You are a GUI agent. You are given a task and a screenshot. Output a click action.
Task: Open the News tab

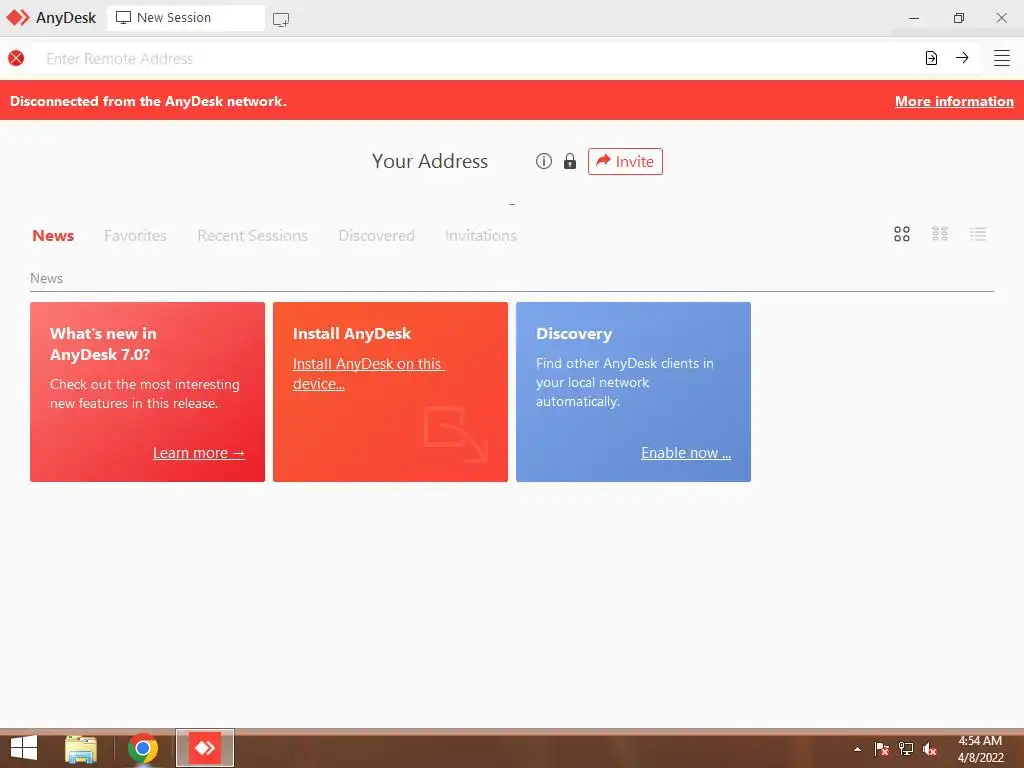click(53, 235)
